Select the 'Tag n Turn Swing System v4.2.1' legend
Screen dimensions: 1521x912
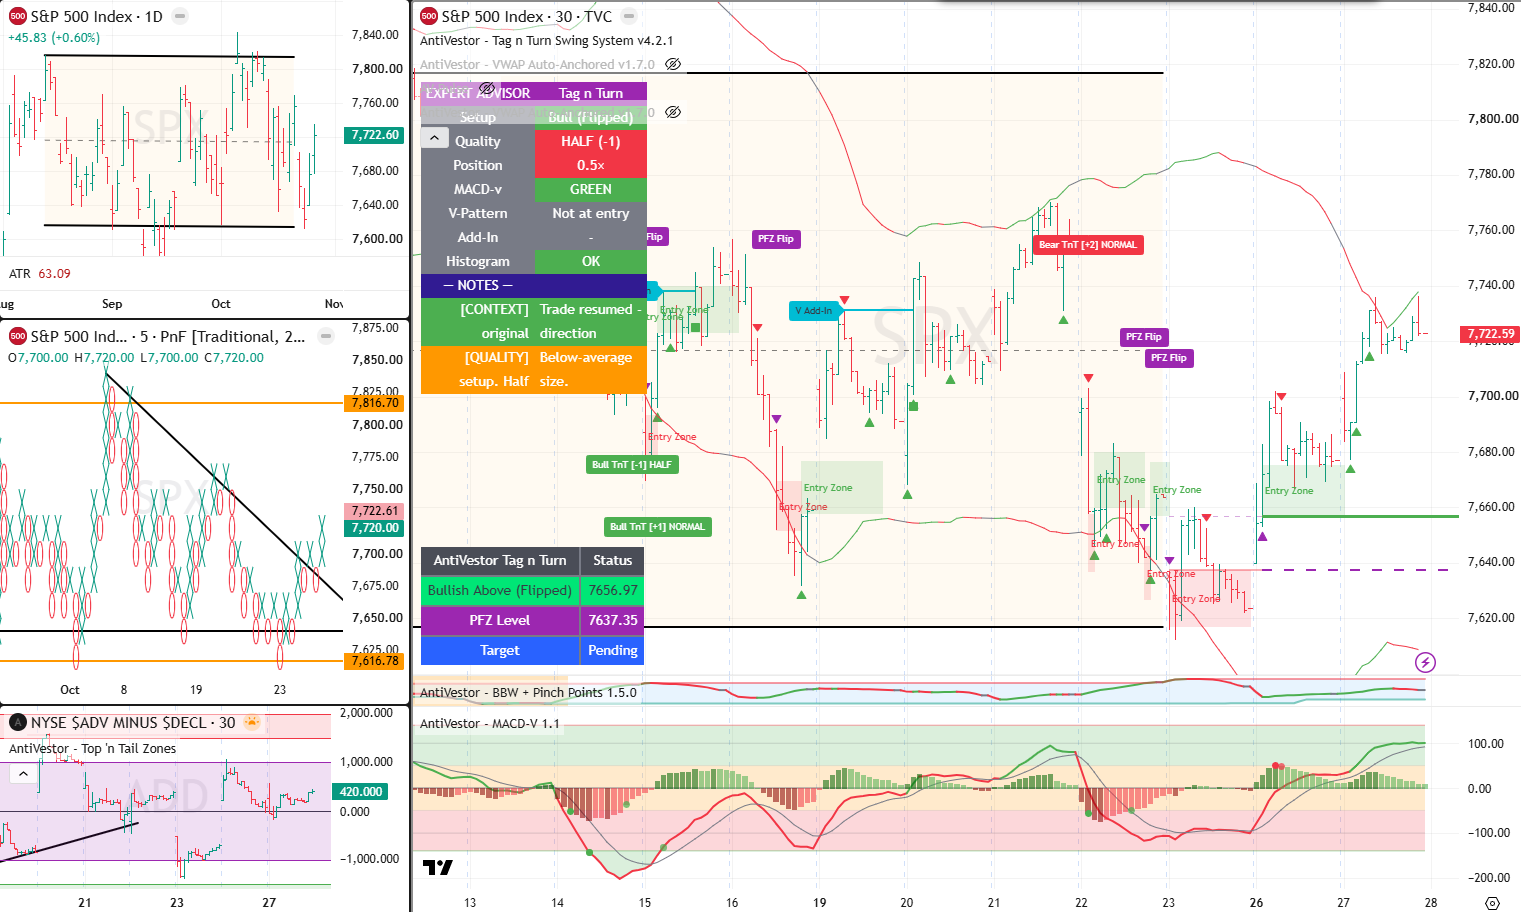coord(547,40)
